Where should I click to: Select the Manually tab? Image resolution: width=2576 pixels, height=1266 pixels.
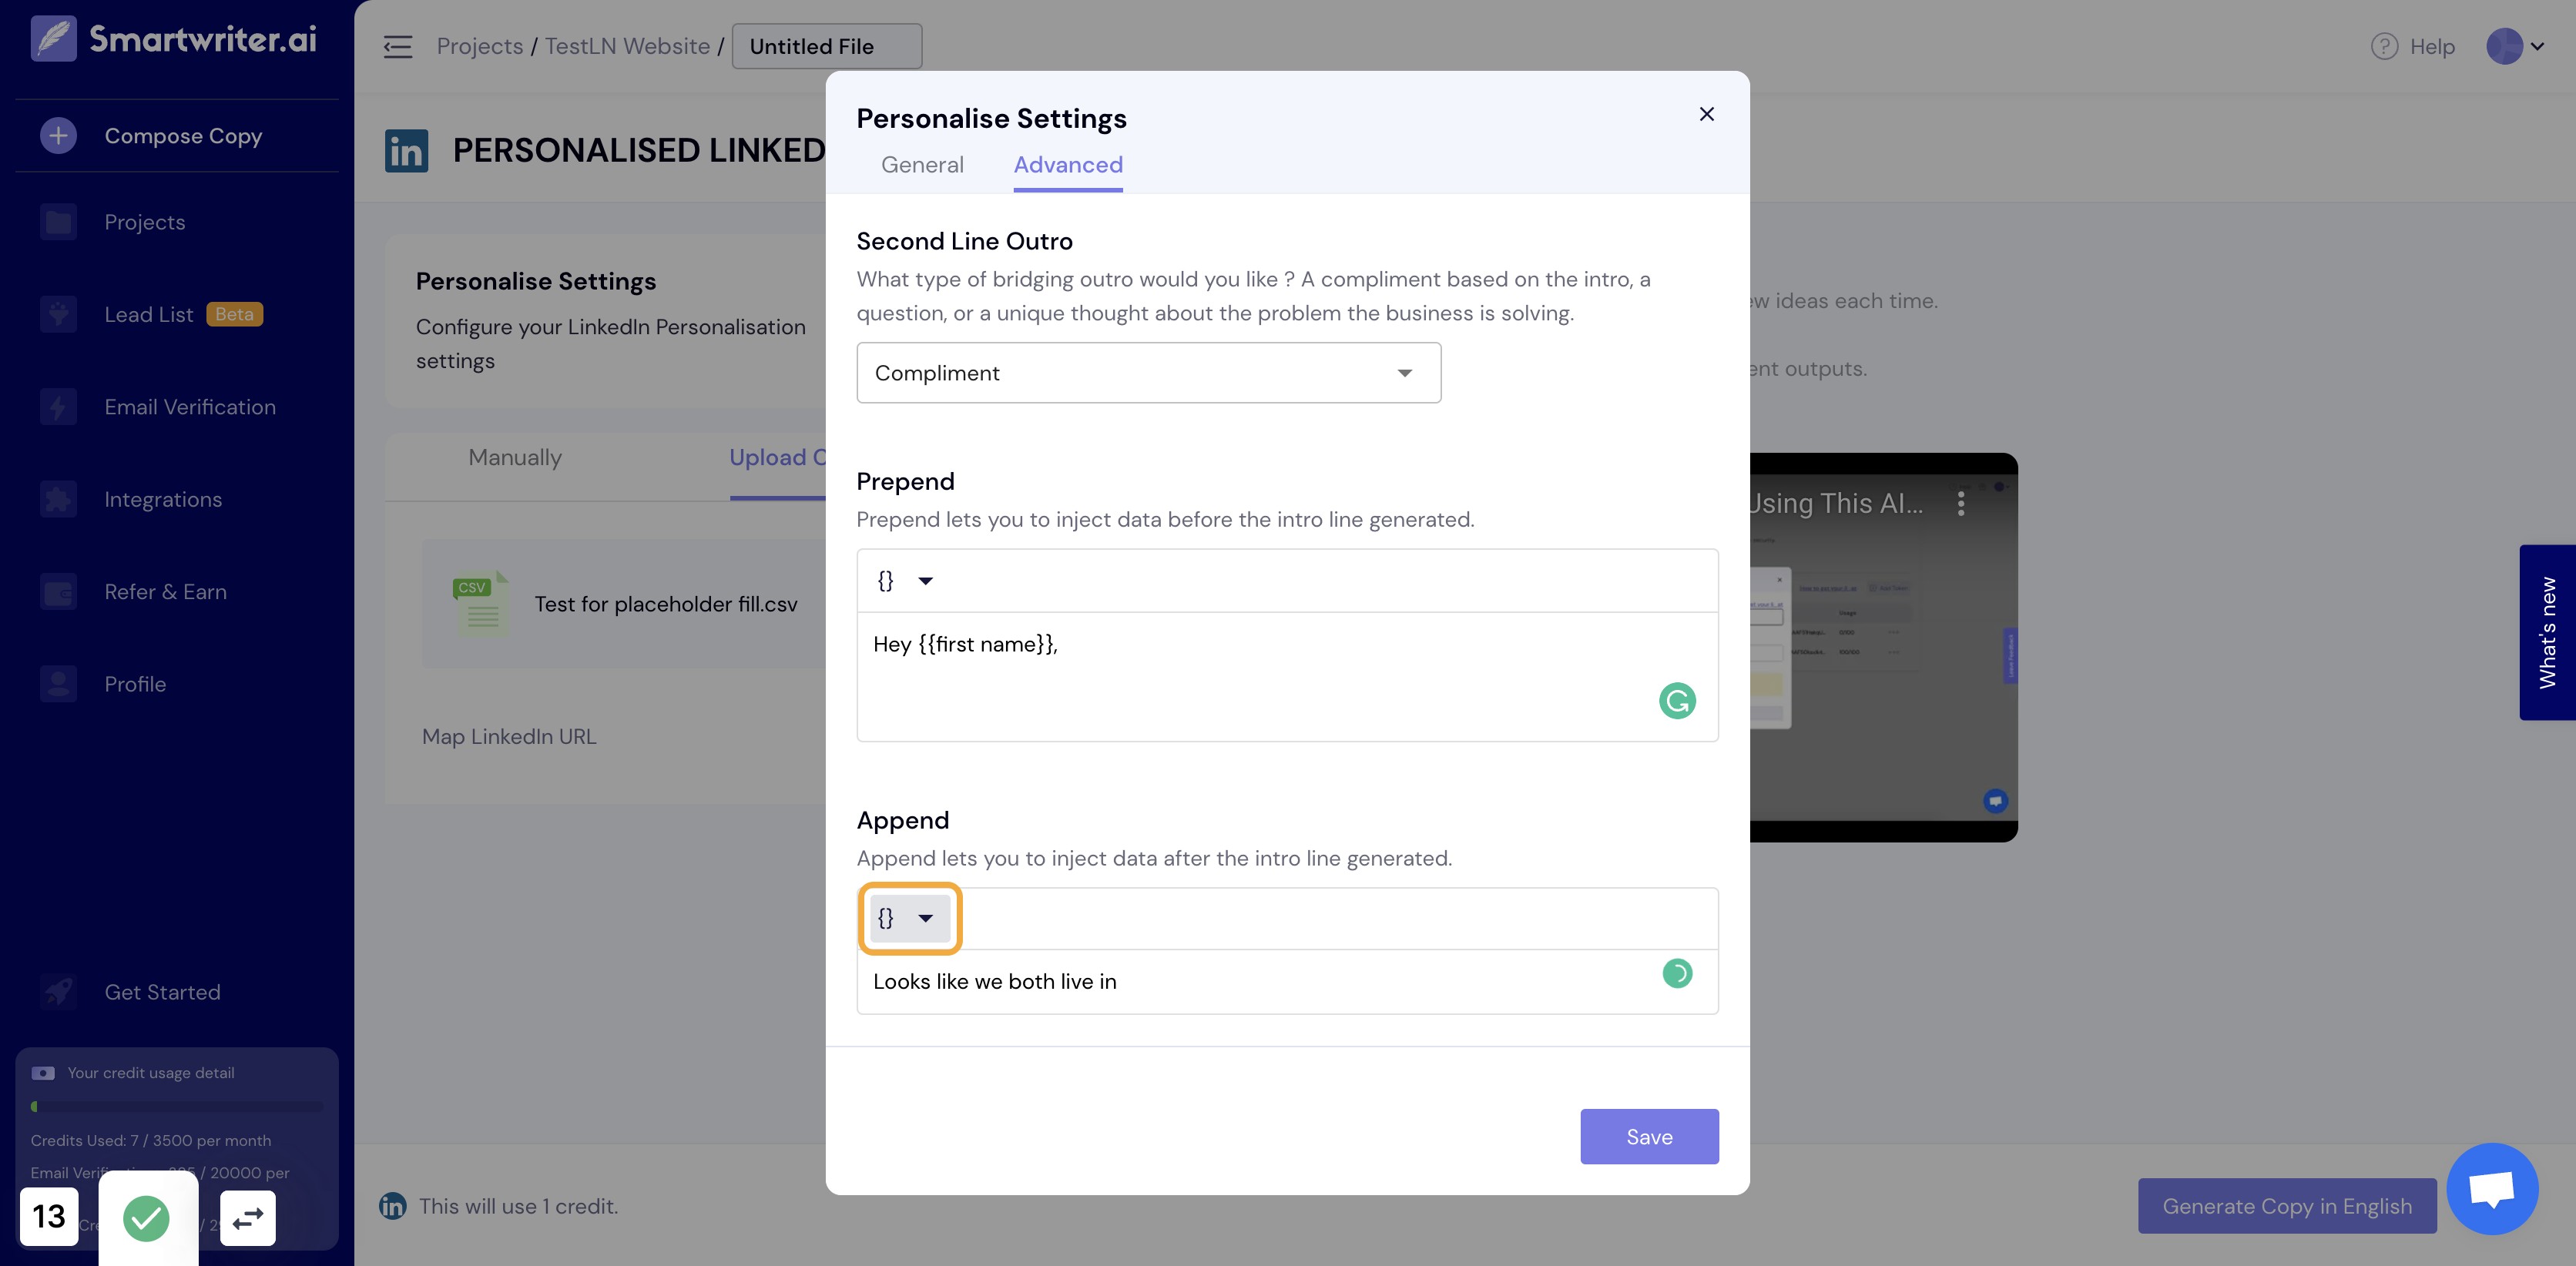[515, 457]
